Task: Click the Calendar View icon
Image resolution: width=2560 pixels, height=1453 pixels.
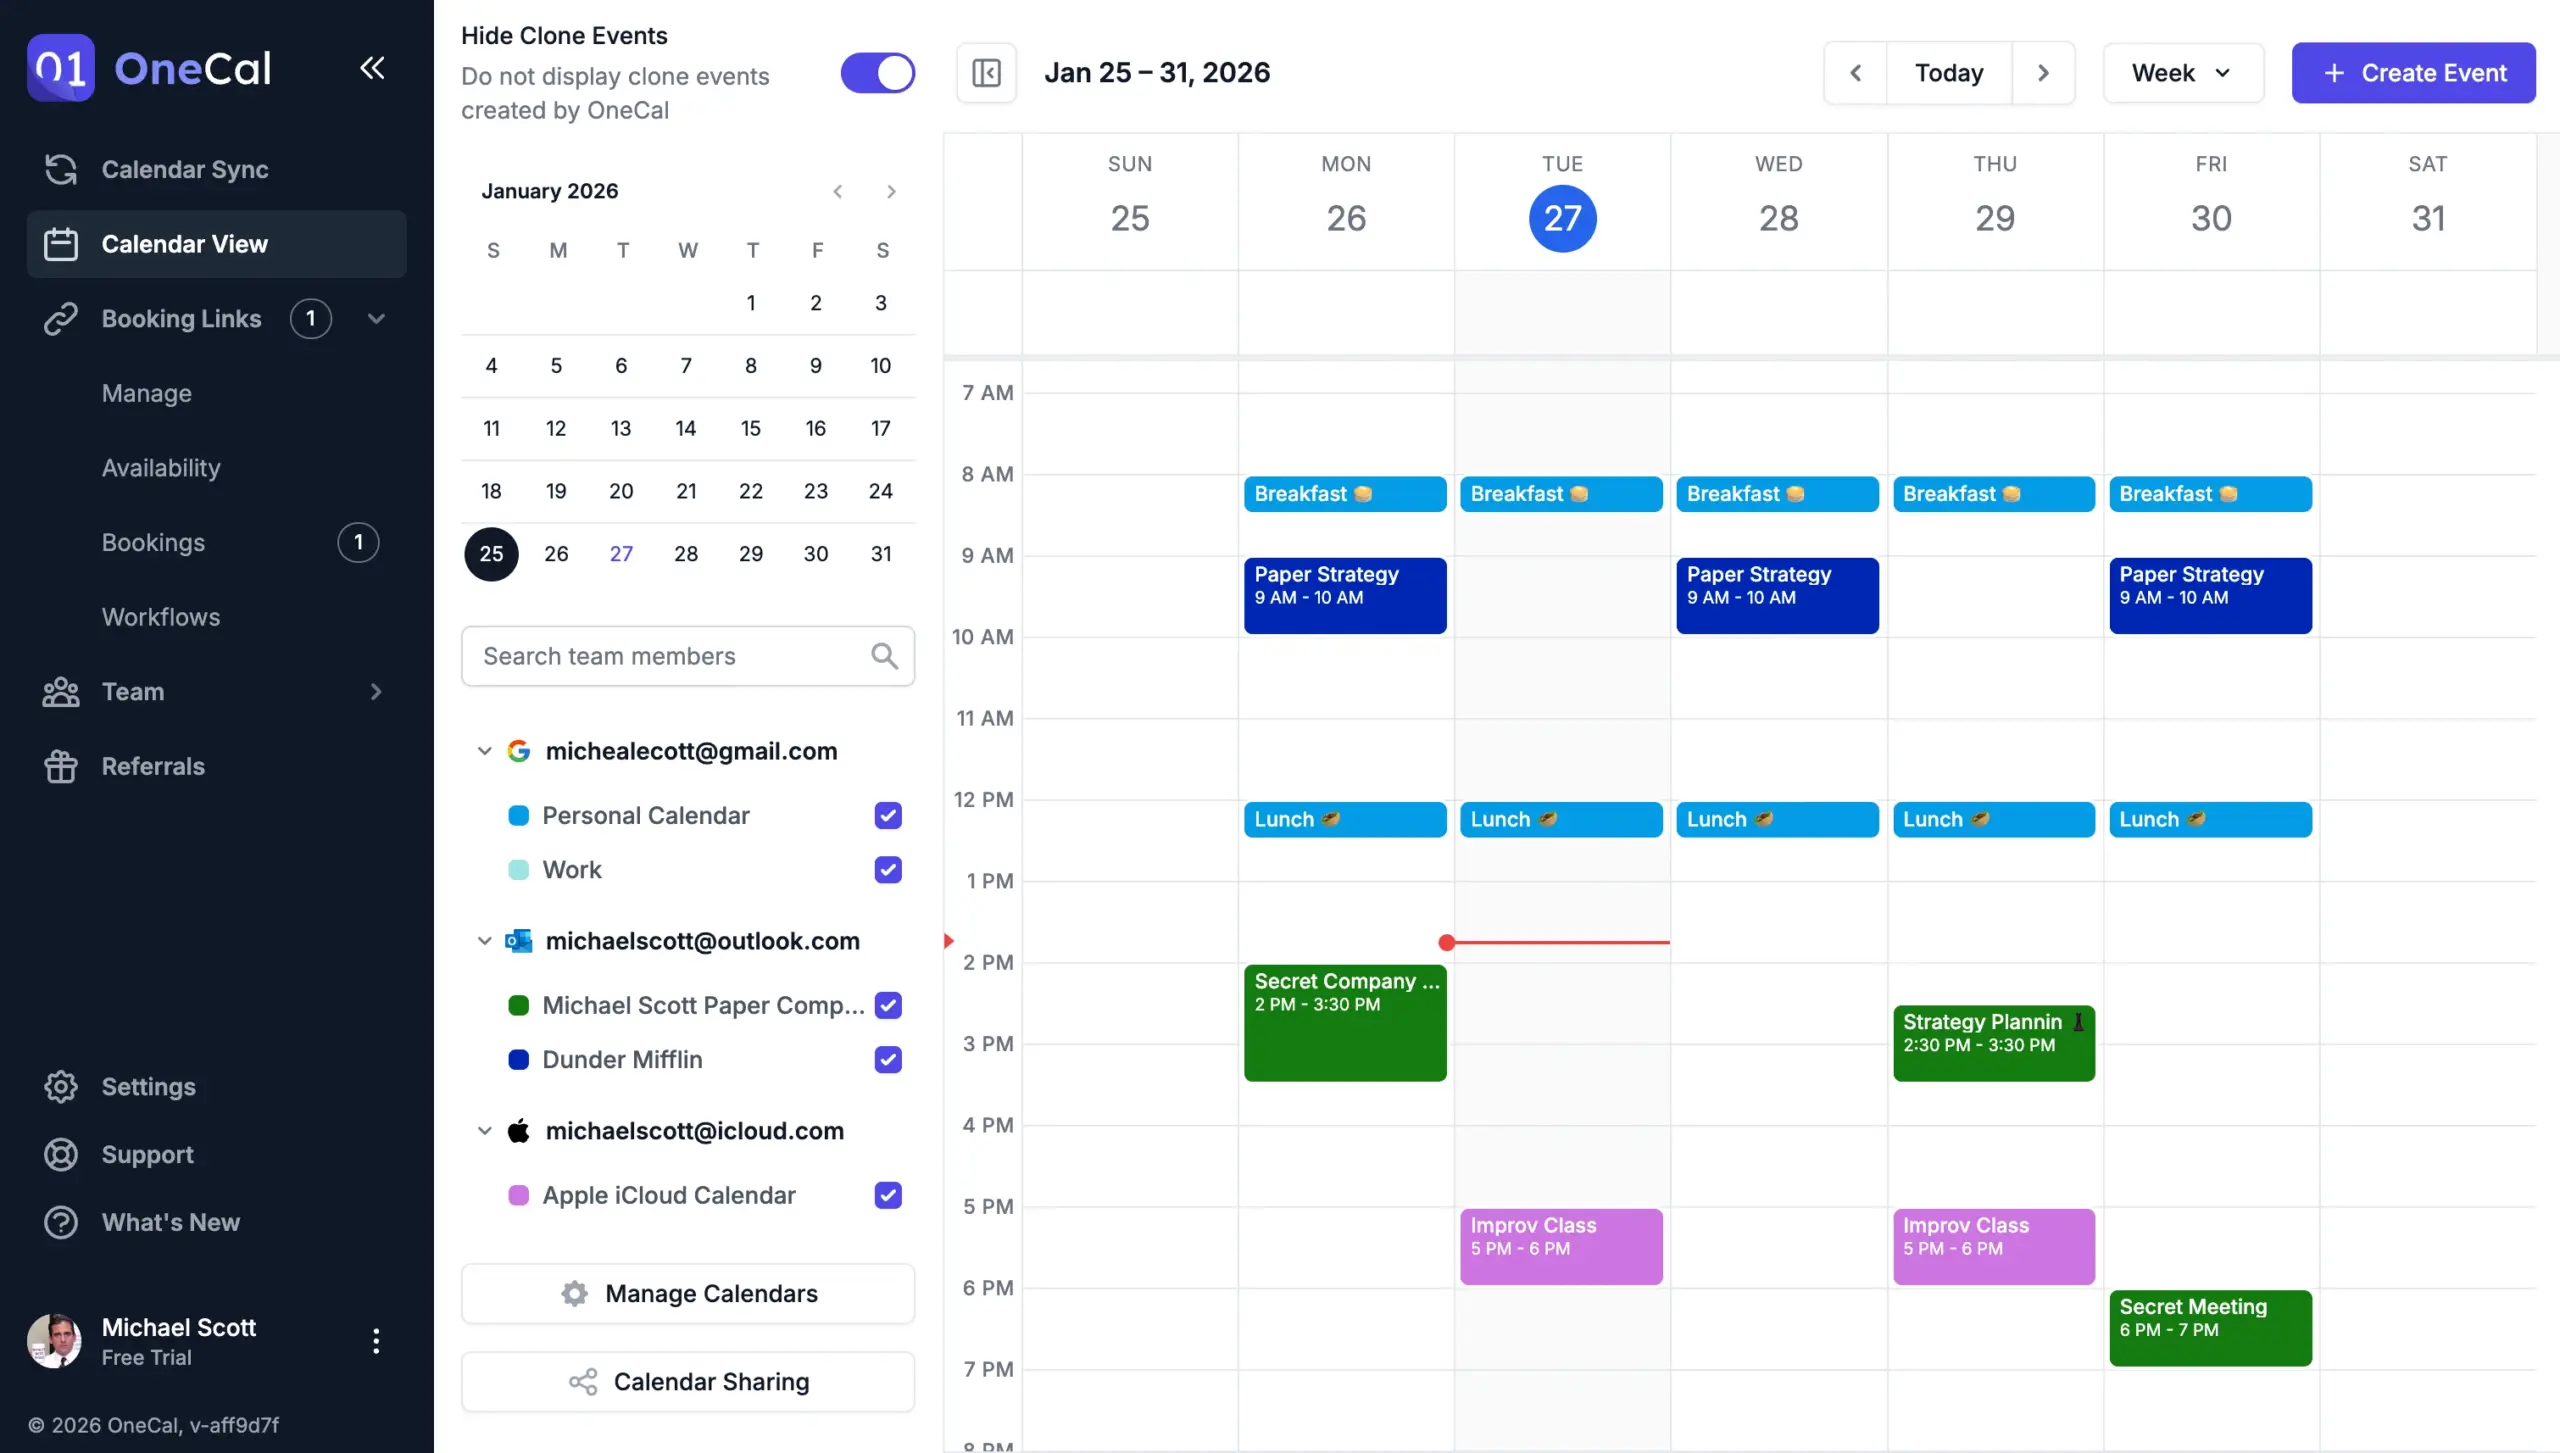Action: tap(61, 244)
